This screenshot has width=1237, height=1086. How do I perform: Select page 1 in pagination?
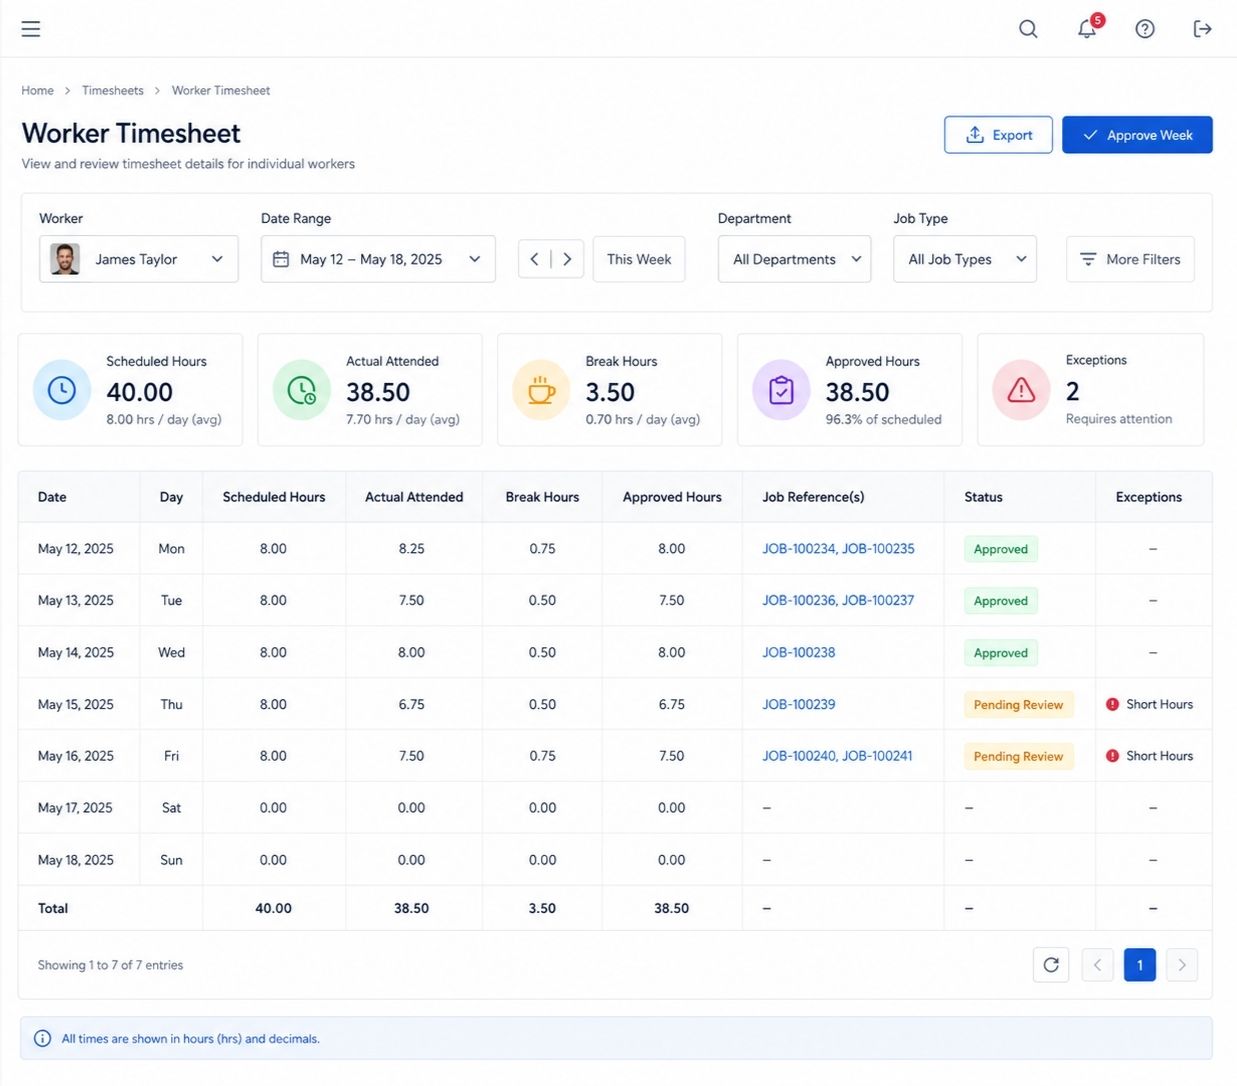click(1140, 965)
